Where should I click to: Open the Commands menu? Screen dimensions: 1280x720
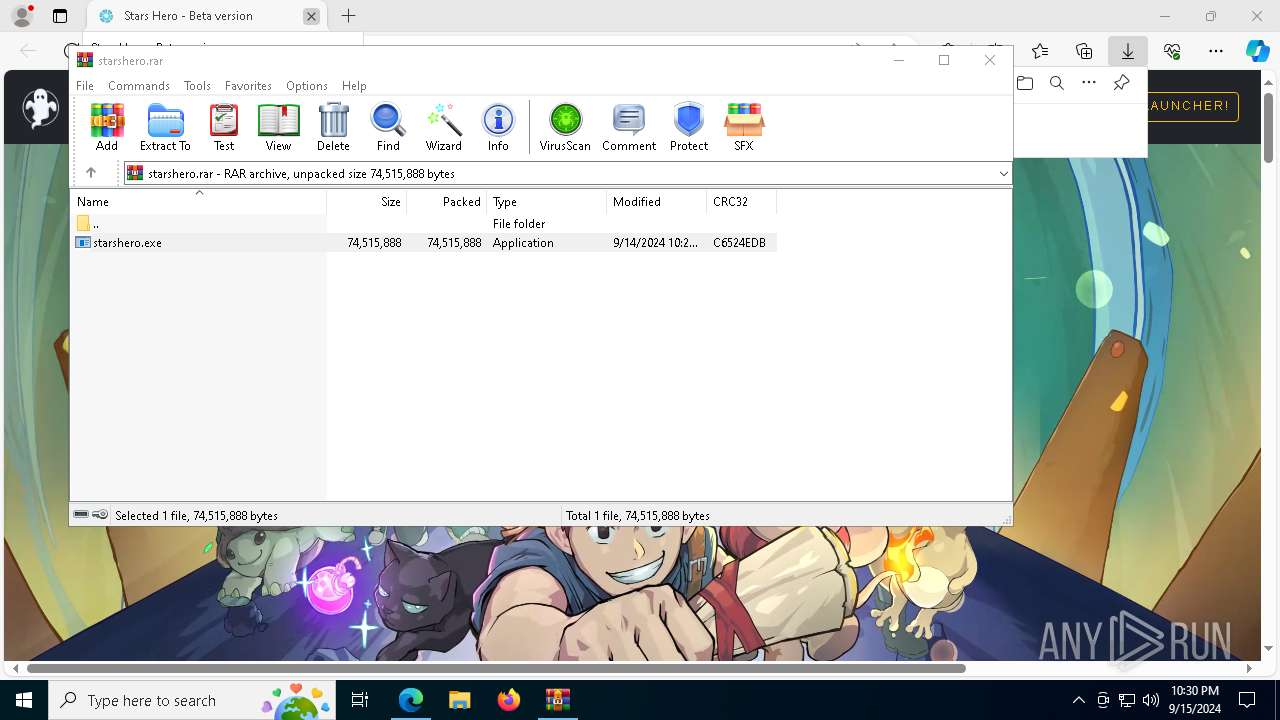139,86
